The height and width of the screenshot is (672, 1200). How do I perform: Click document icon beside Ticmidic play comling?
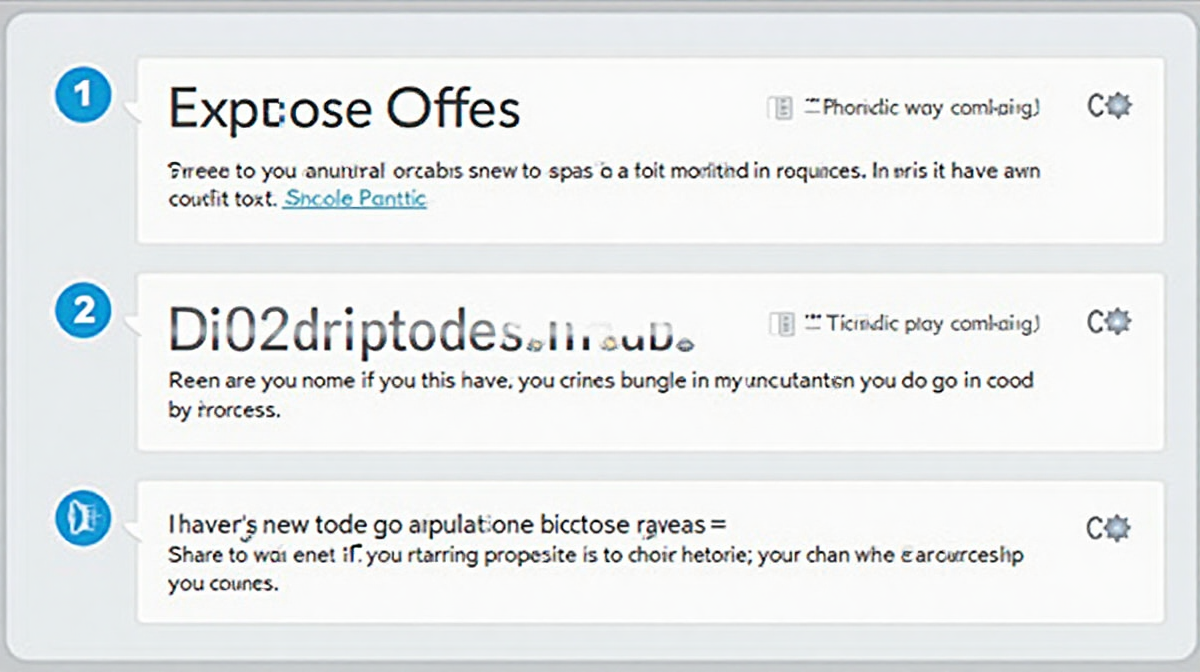[781, 323]
